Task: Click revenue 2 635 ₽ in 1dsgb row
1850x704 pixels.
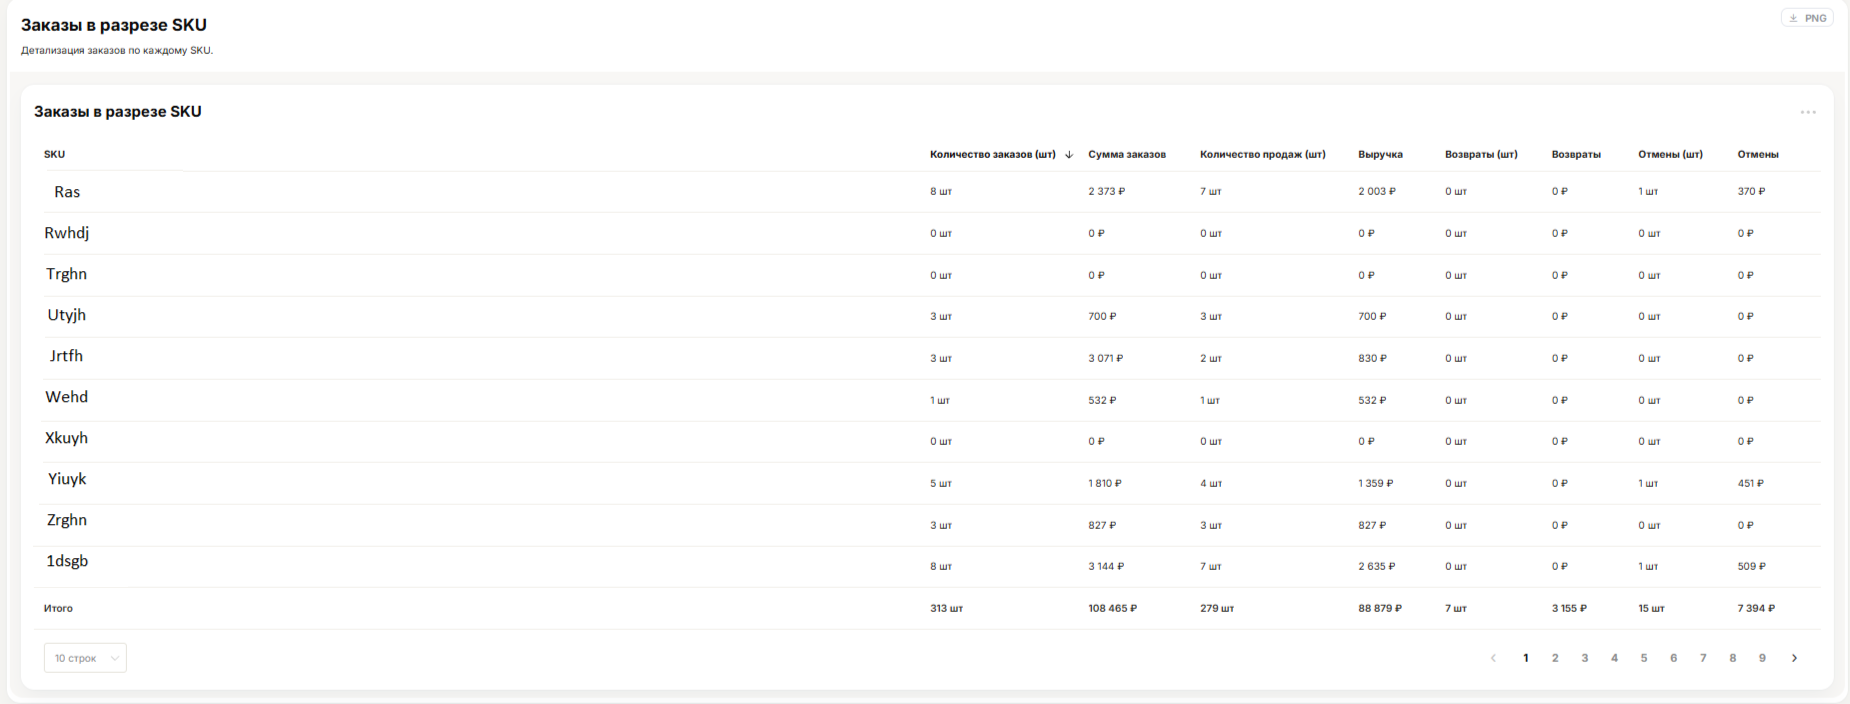Action: coord(1377,566)
